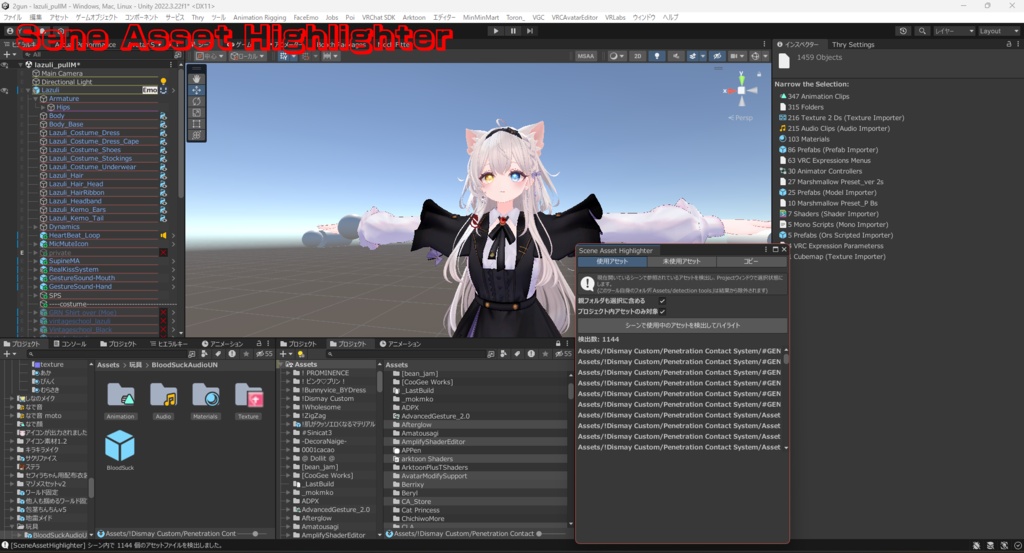The image size is (1024, 553).
Task: Expand the Hips hierarchy item
Action: click(43, 107)
